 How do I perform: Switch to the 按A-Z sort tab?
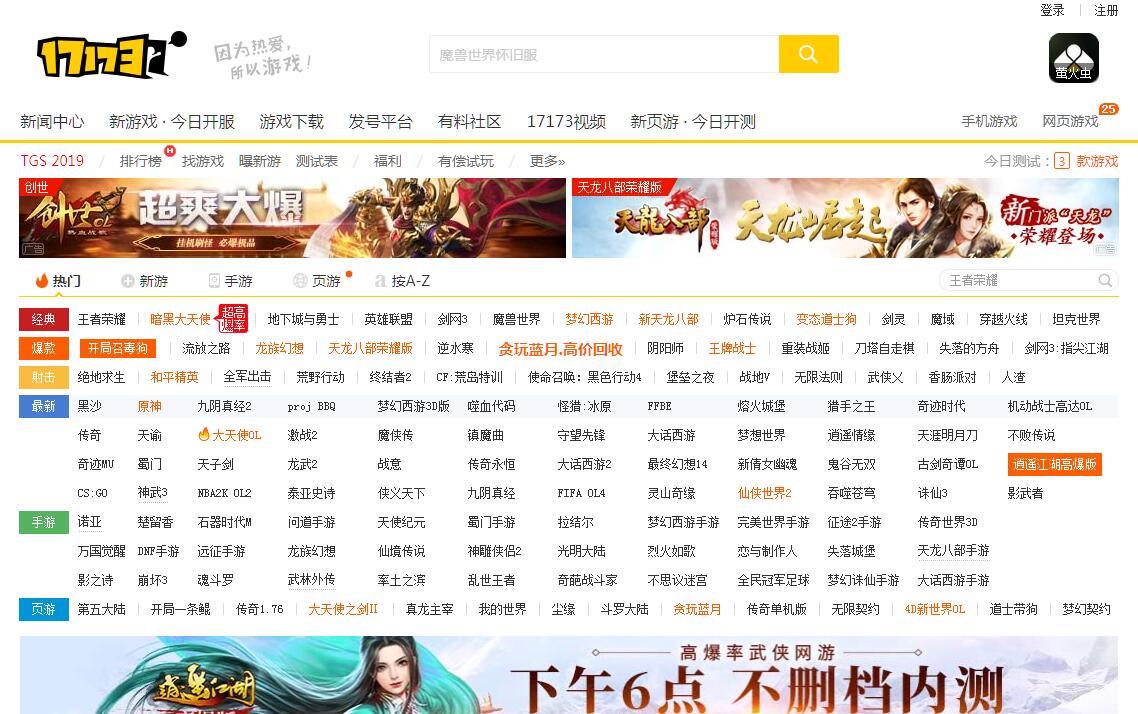402,281
